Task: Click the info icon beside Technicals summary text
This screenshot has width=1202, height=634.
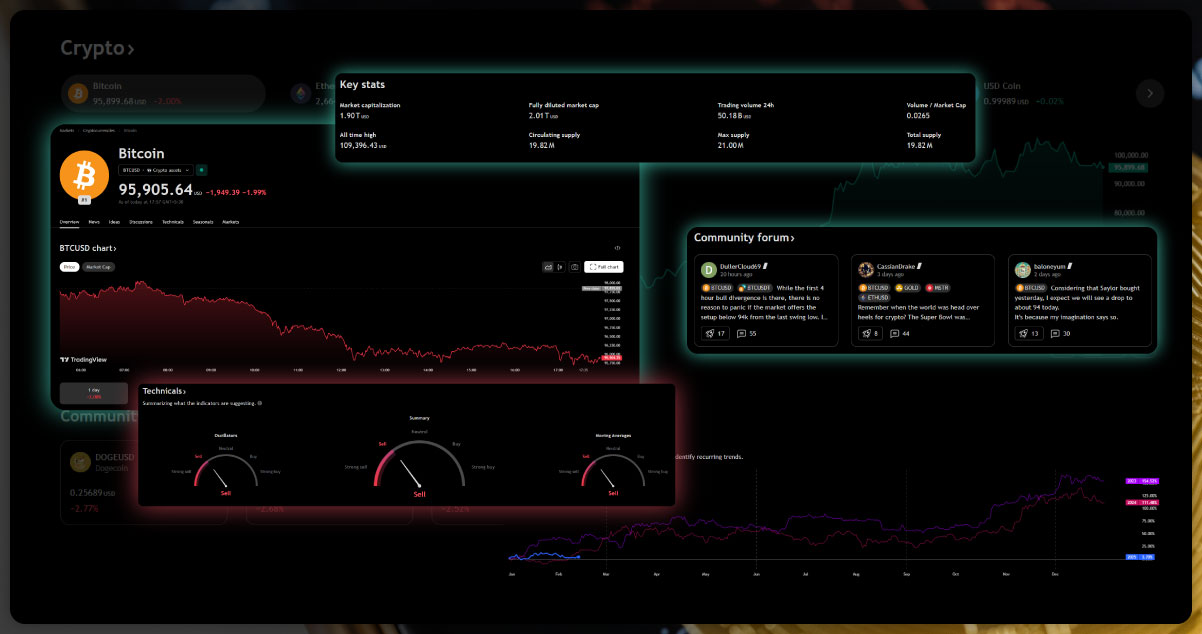Action: tap(260, 403)
